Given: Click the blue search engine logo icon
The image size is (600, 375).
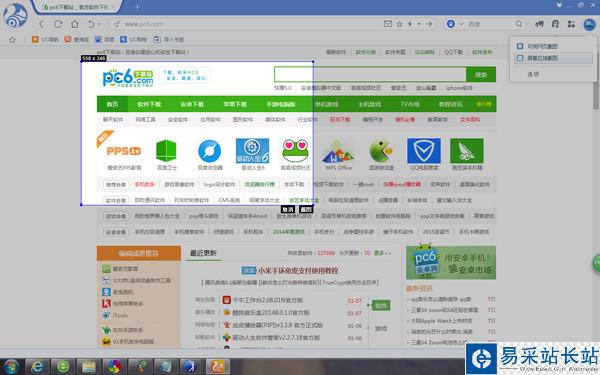Looking at the screenshot, I should point(451,24).
